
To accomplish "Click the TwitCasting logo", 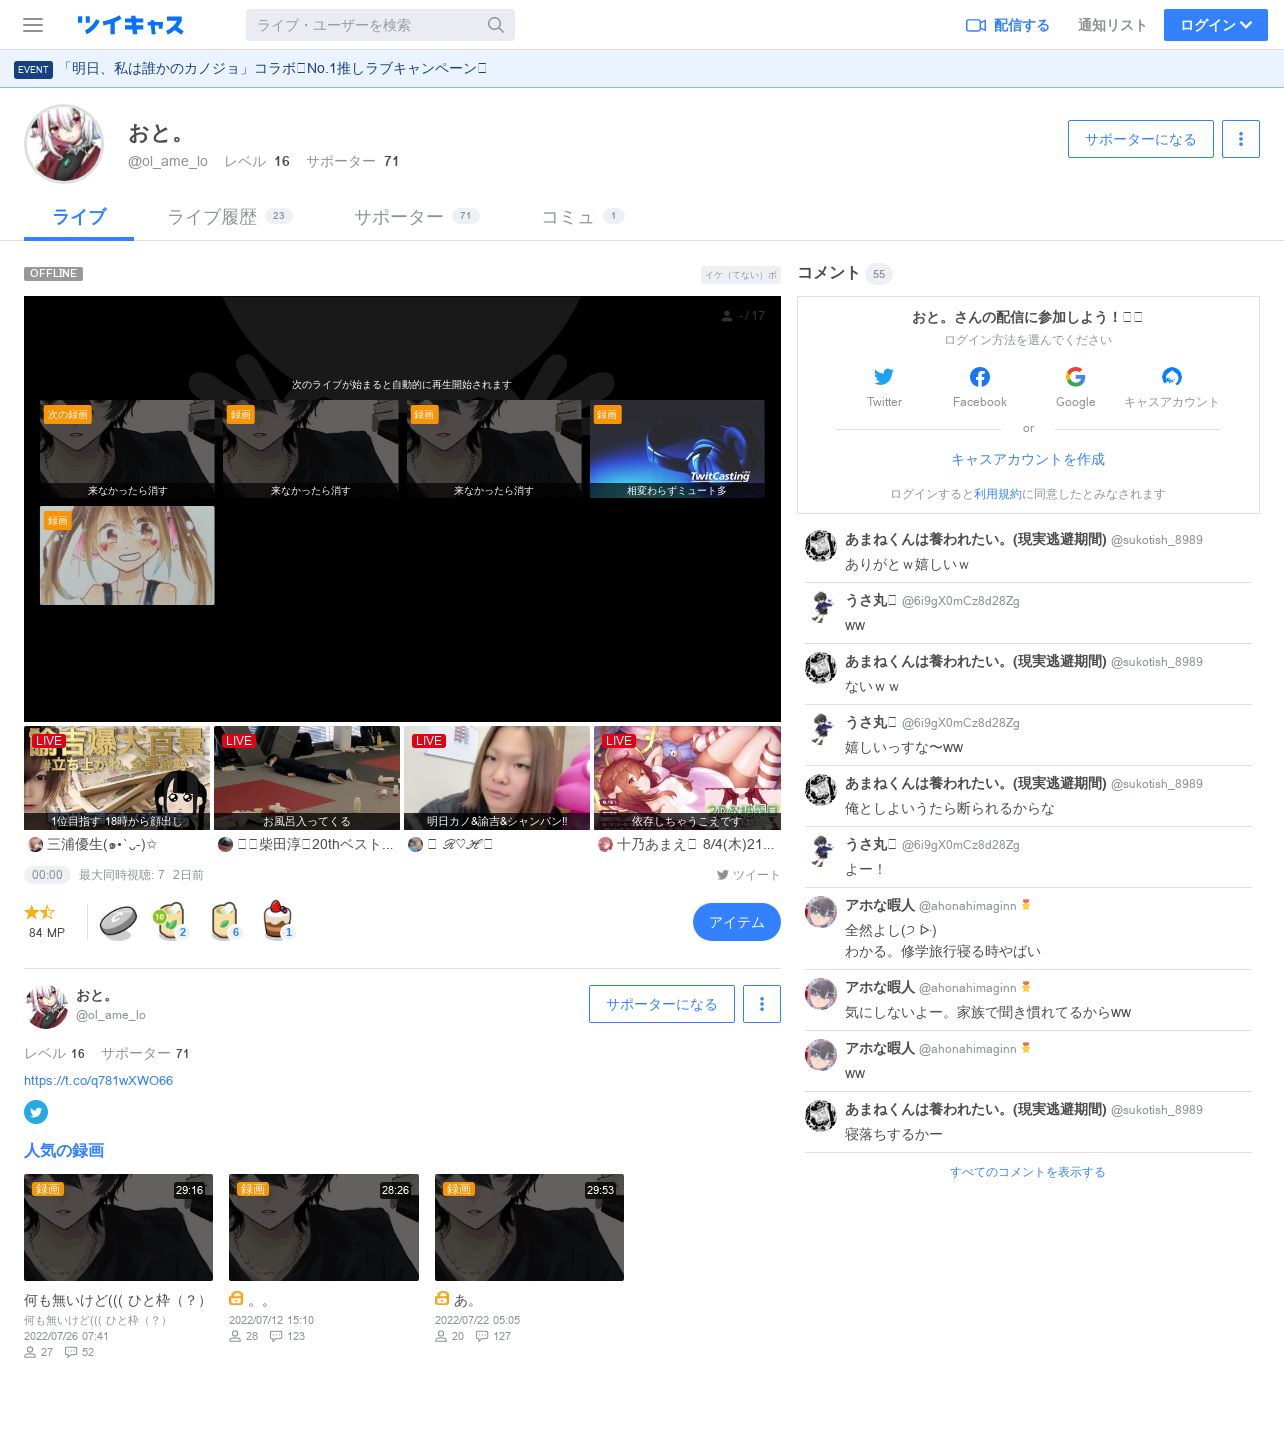I will tap(130, 25).
